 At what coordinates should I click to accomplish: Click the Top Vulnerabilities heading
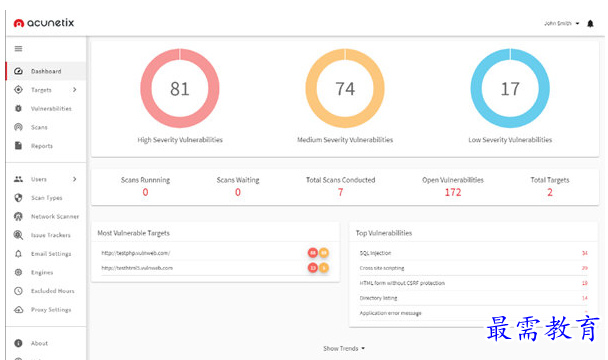click(384, 233)
